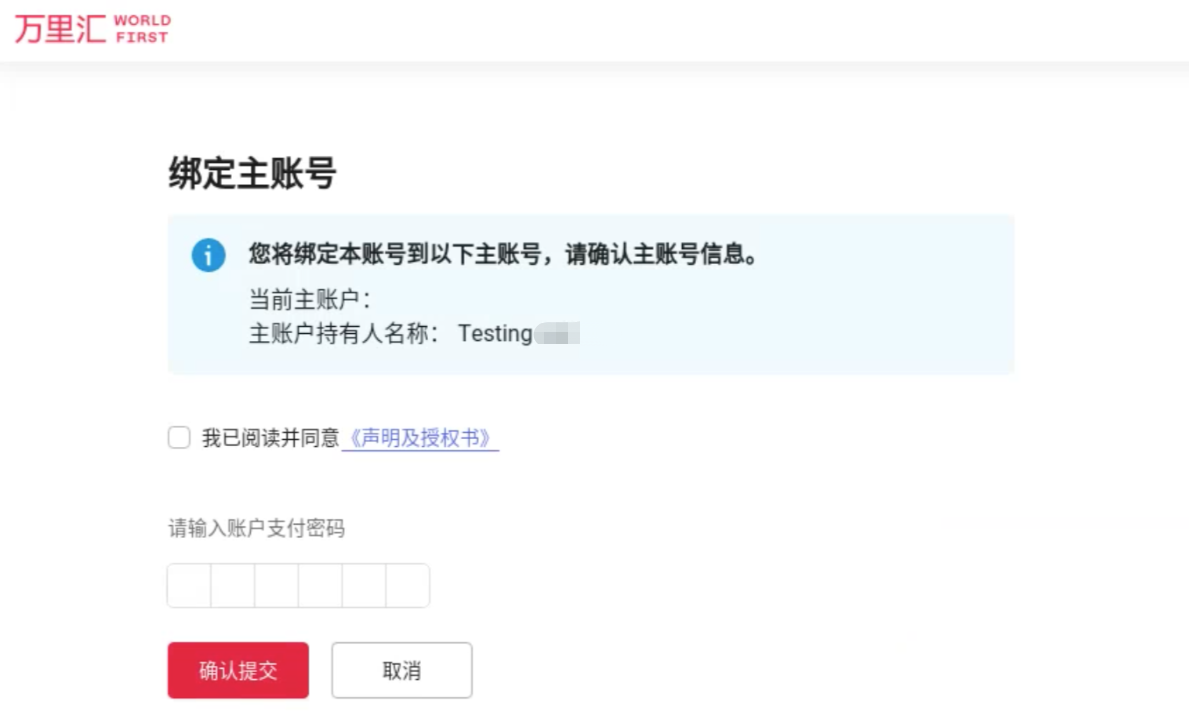The image size is (1189, 724).
Task: Click the blurred part of the holder name
Action: click(558, 334)
